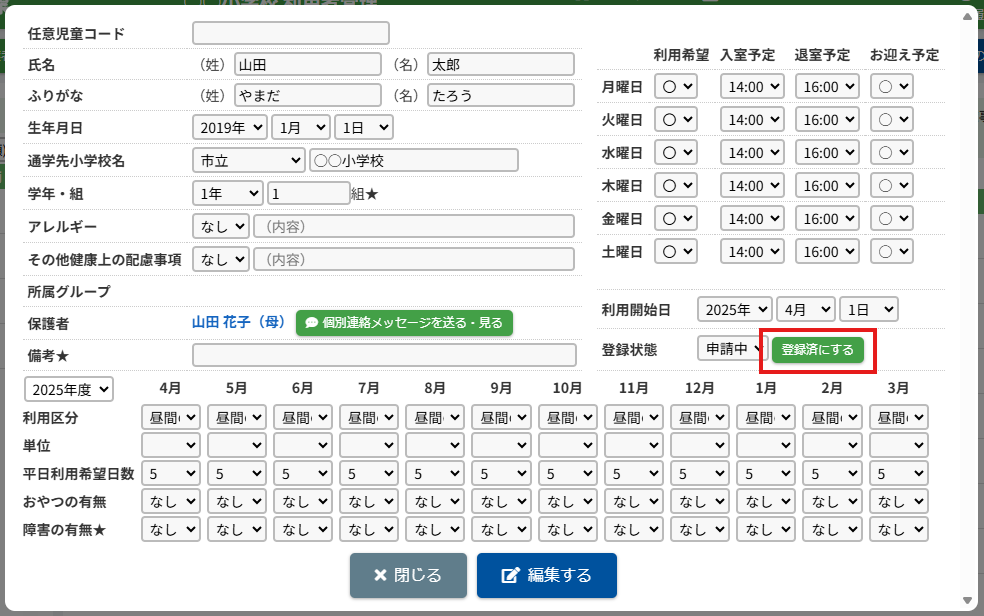Image resolution: width=984 pixels, height=616 pixels.
Task: Click the 任意児童コード input field
Action: click(x=290, y=34)
